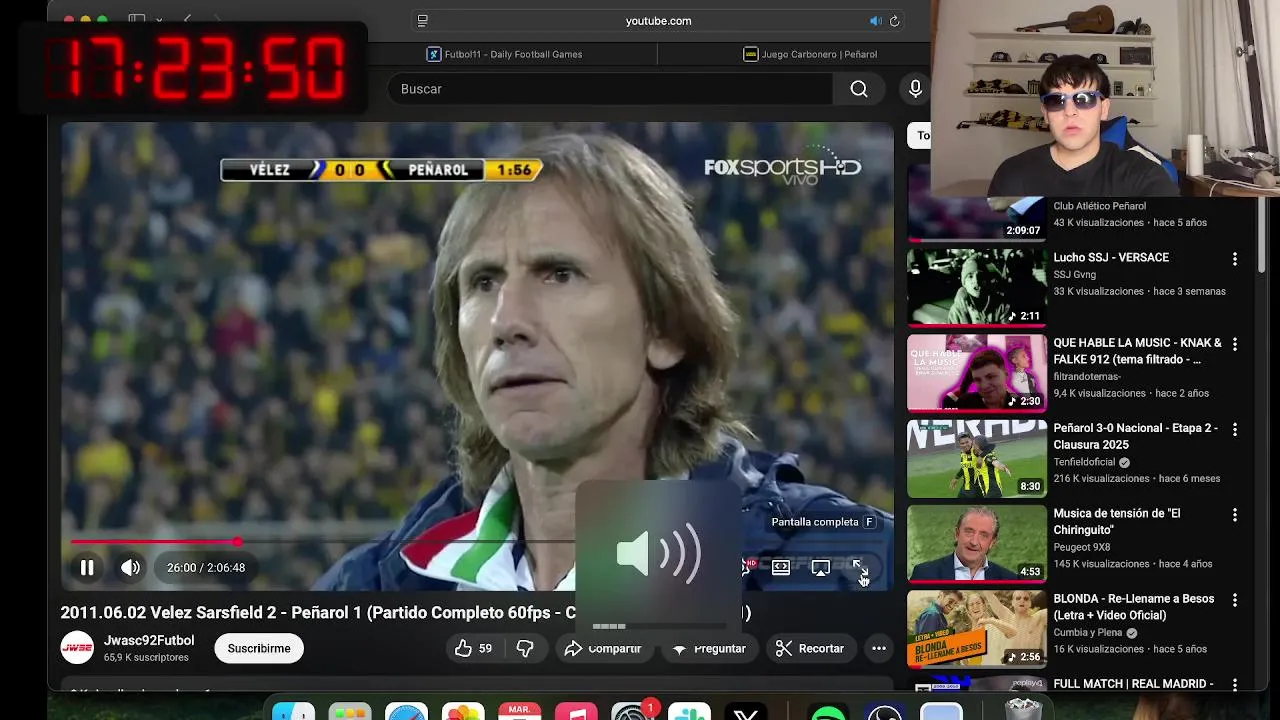Switch the player to theater mode
The width and height of the screenshot is (1280, 720).
pyautogui.click(x=781, y=567)
